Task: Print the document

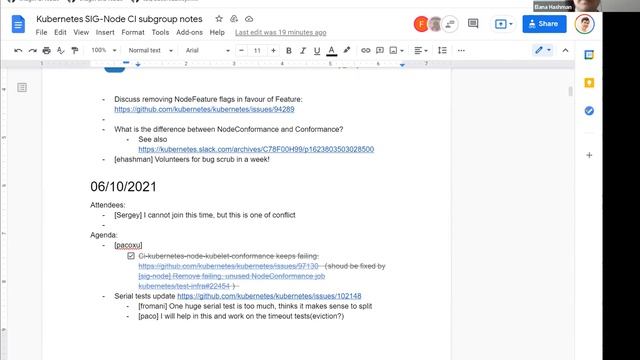Action: click(x=47, y=51)
